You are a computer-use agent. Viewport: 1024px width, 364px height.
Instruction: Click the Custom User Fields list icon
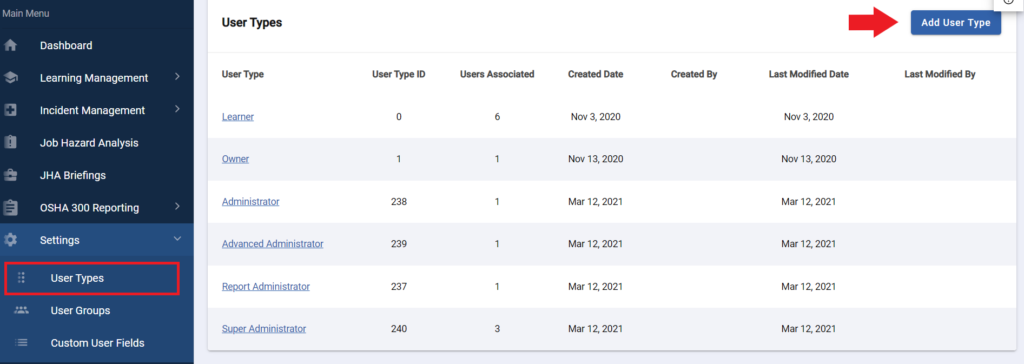pyautogui.click(x=22, y=342)
